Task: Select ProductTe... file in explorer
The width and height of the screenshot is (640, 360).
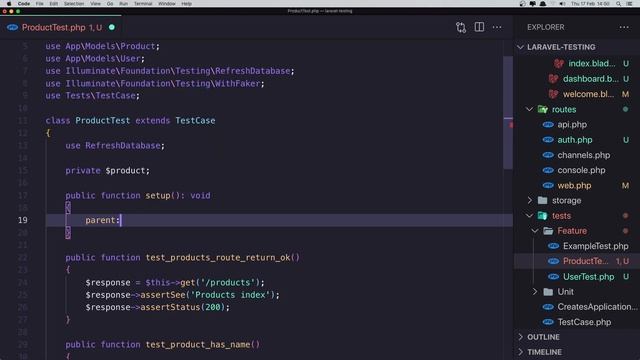Action: click(x=585, y=261)
